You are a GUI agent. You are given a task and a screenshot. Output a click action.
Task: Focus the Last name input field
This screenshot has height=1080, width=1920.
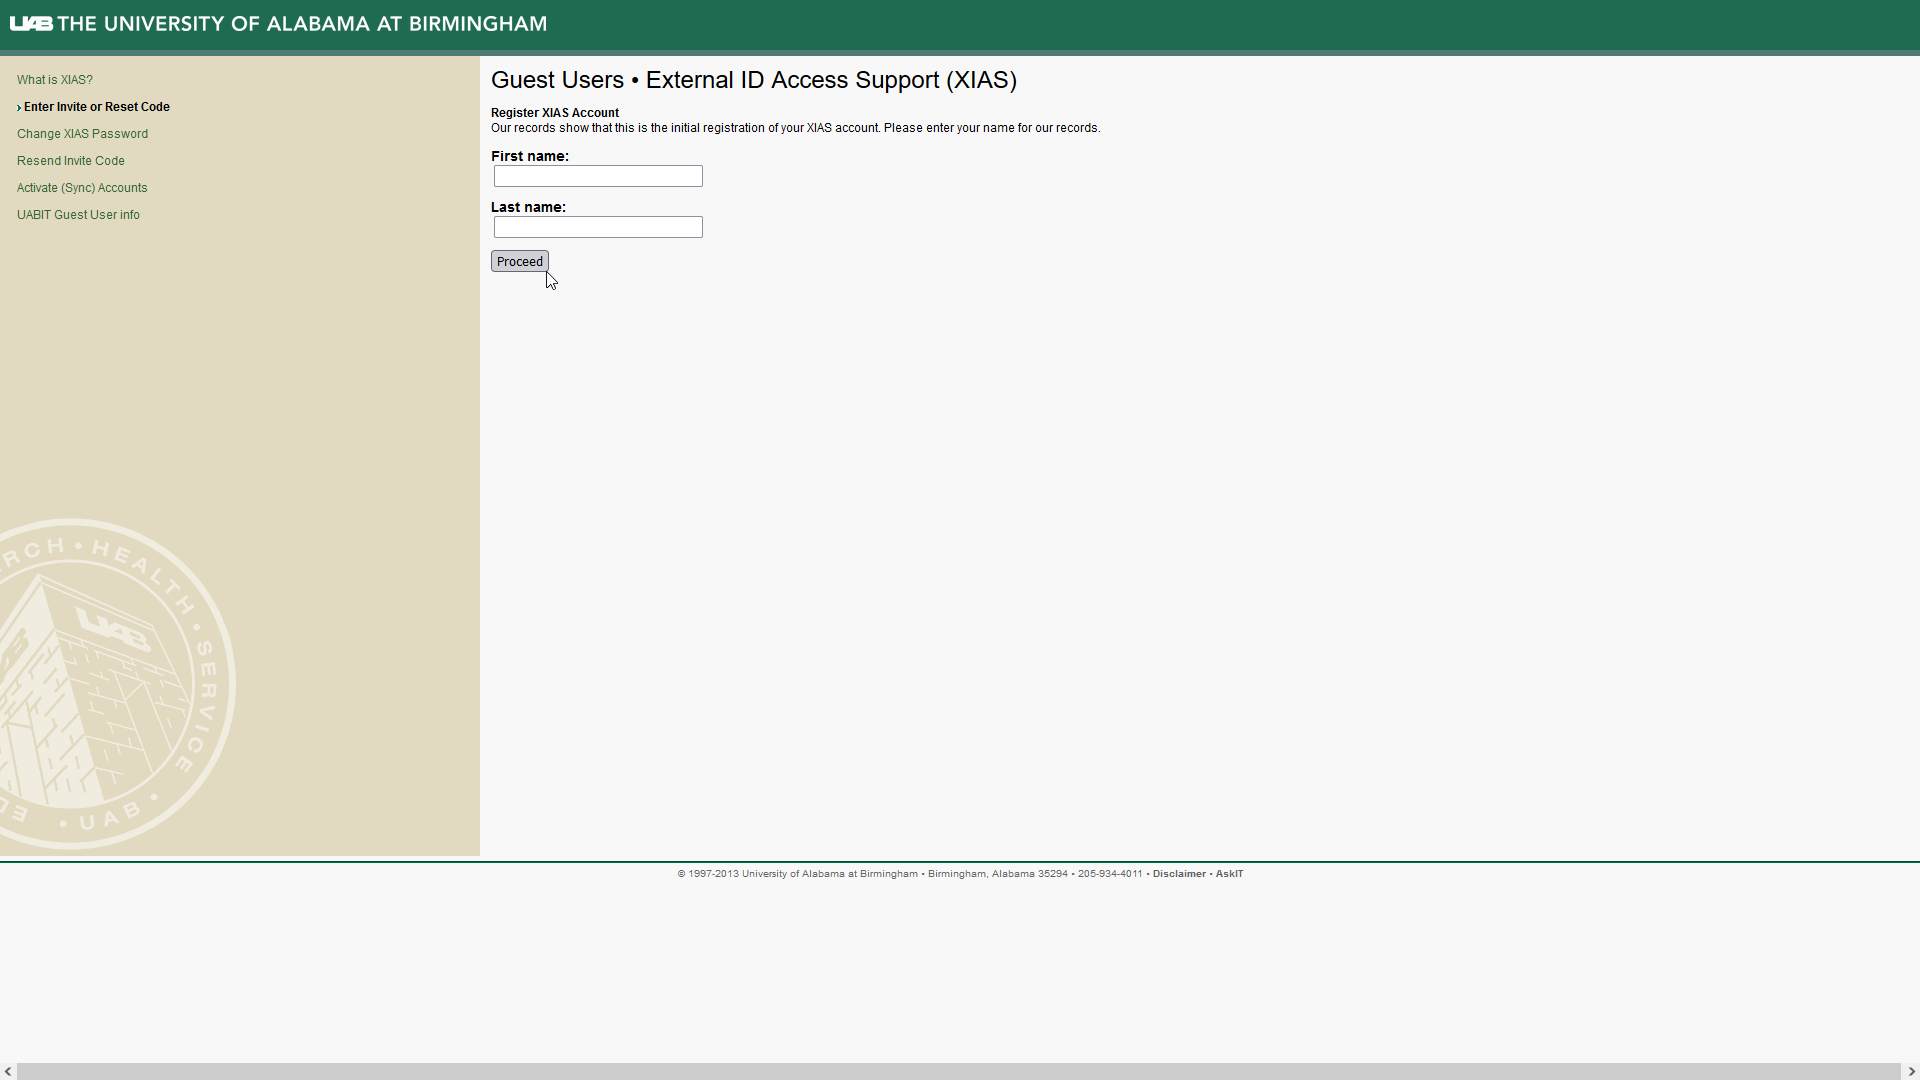coord(598,227)
